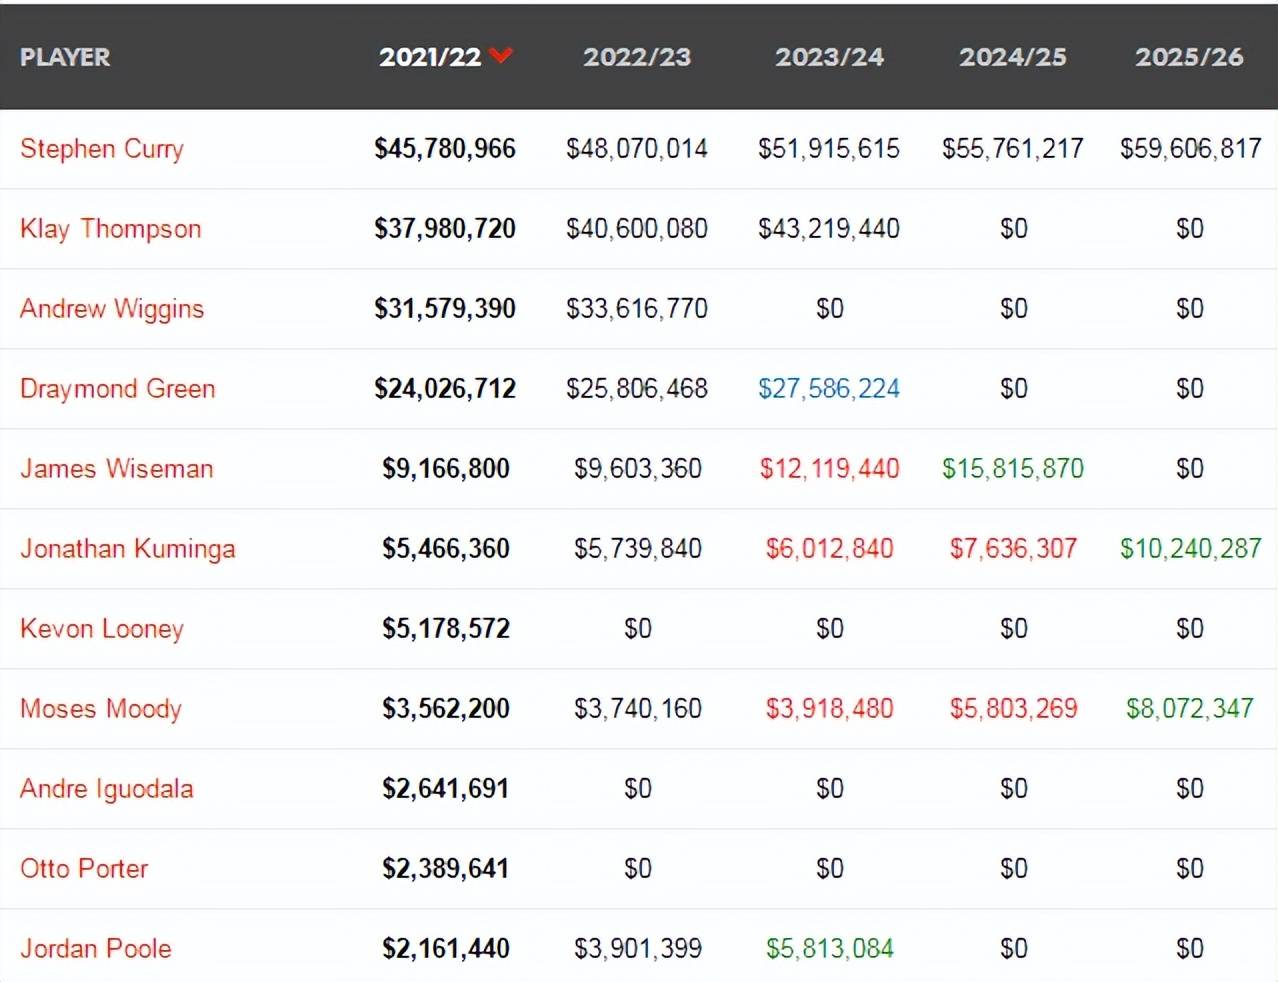Viewport: 1278px width, 982px height.
Task: Sort by the 2022/23 column header
Action: pyautogui.click(x=637, y=57)
